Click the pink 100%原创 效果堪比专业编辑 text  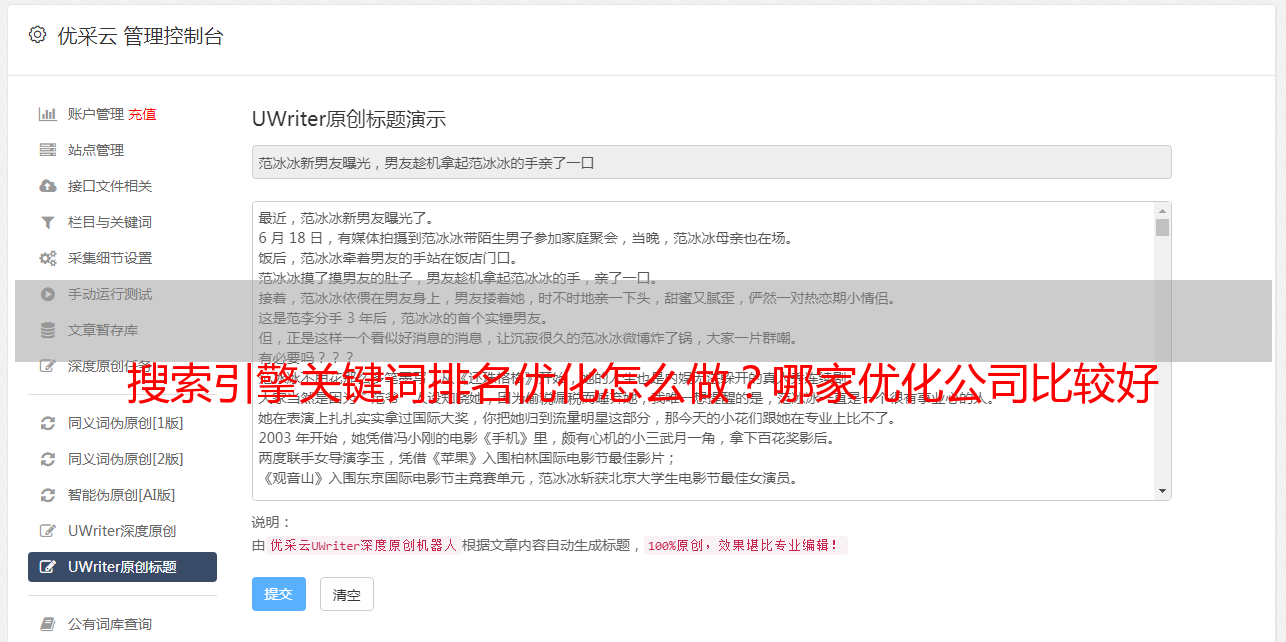745,546
